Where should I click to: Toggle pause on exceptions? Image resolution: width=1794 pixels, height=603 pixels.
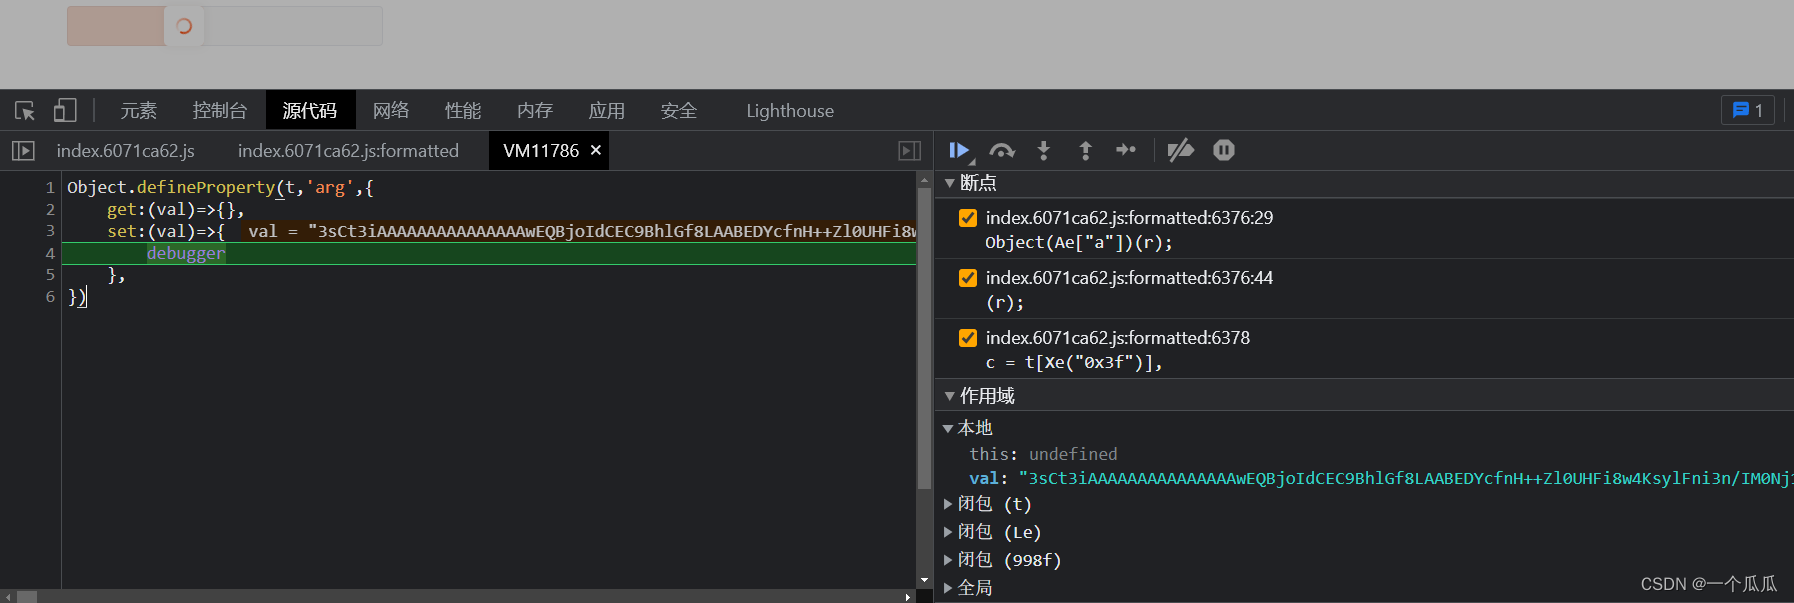(x=1224, y=150)
